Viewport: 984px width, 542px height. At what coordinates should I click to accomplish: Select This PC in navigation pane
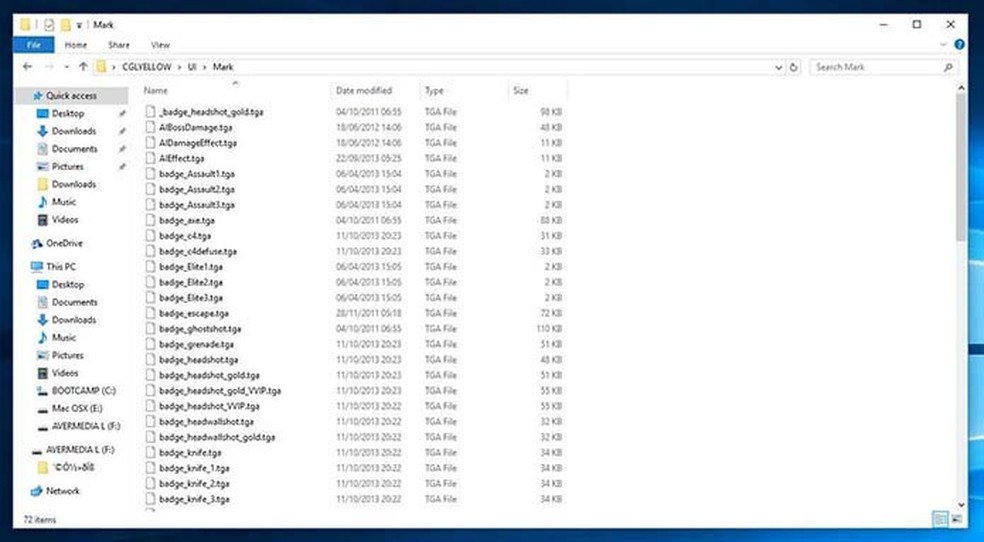pos(60,267)
